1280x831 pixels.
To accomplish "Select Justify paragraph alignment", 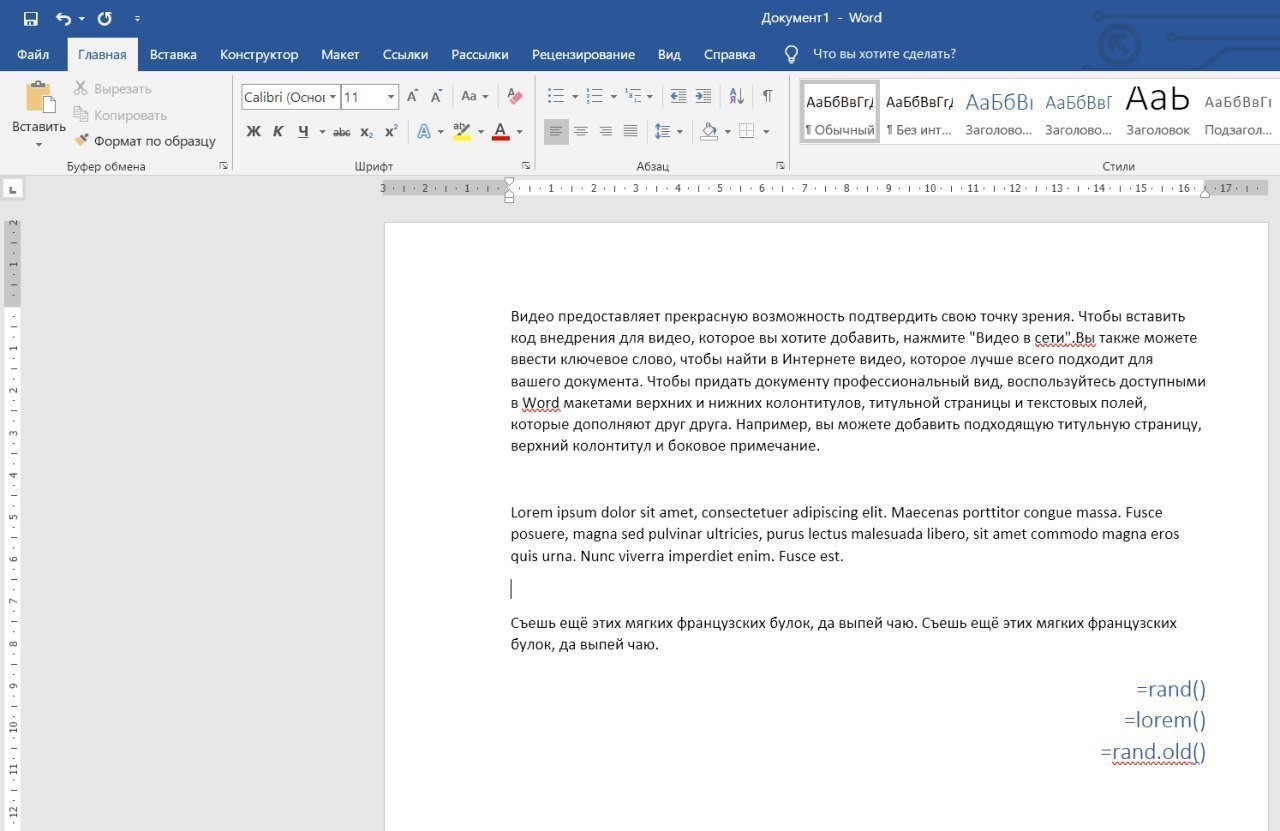I will [x=630, y=131].
